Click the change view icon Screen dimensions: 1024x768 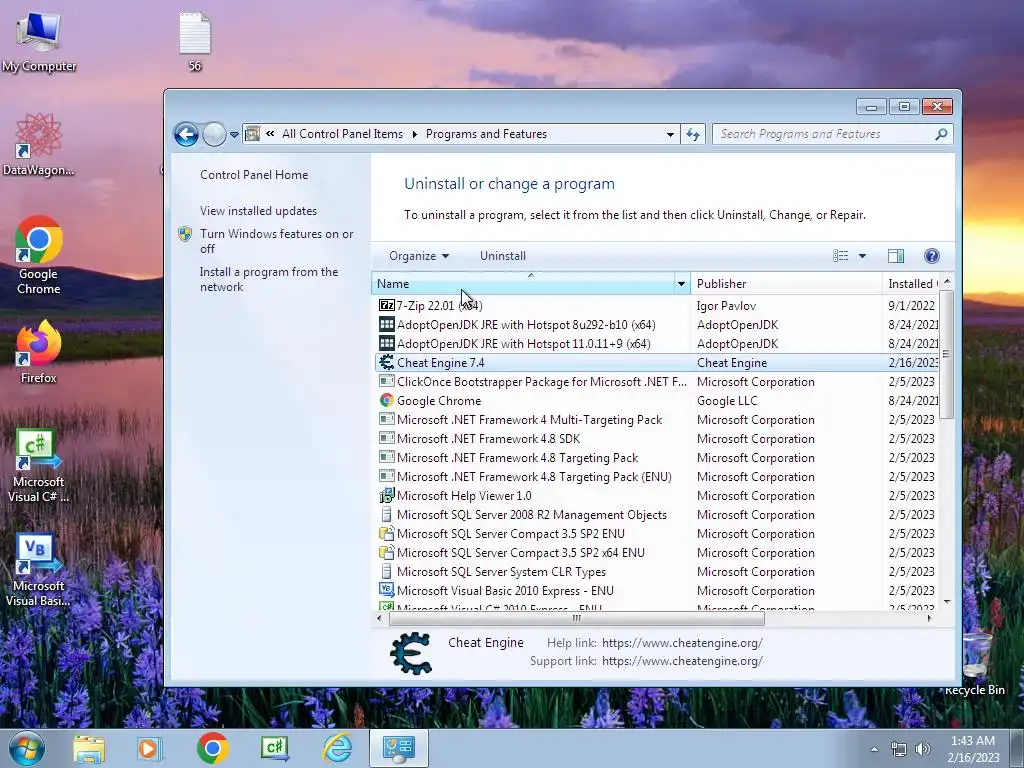[840, 256]
